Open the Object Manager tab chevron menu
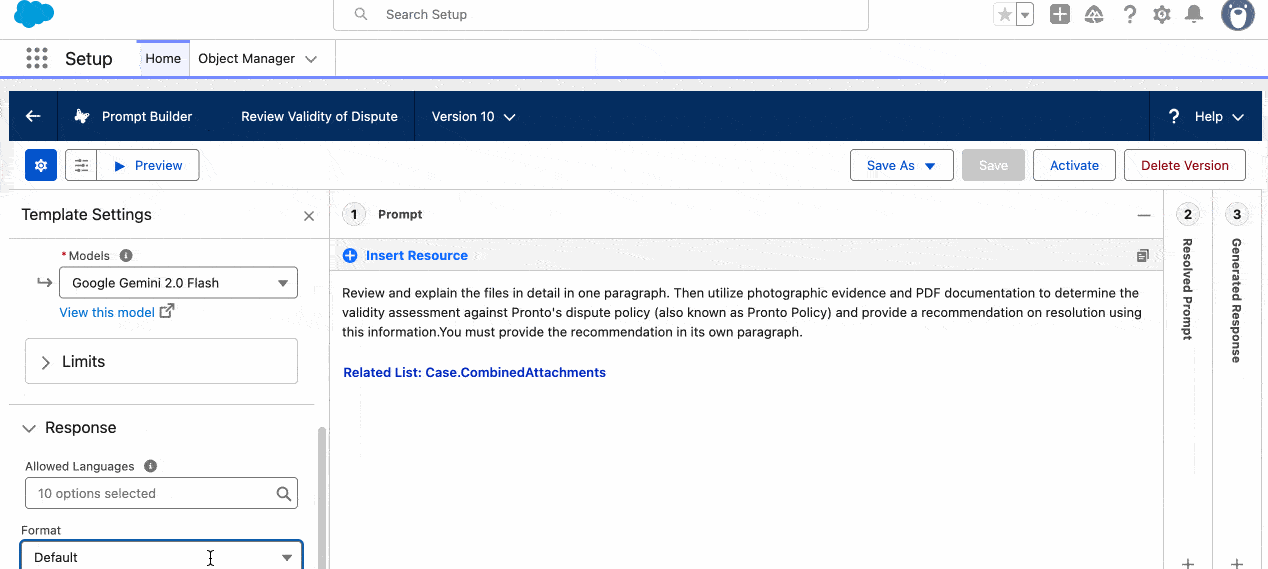 pos(311,59)
